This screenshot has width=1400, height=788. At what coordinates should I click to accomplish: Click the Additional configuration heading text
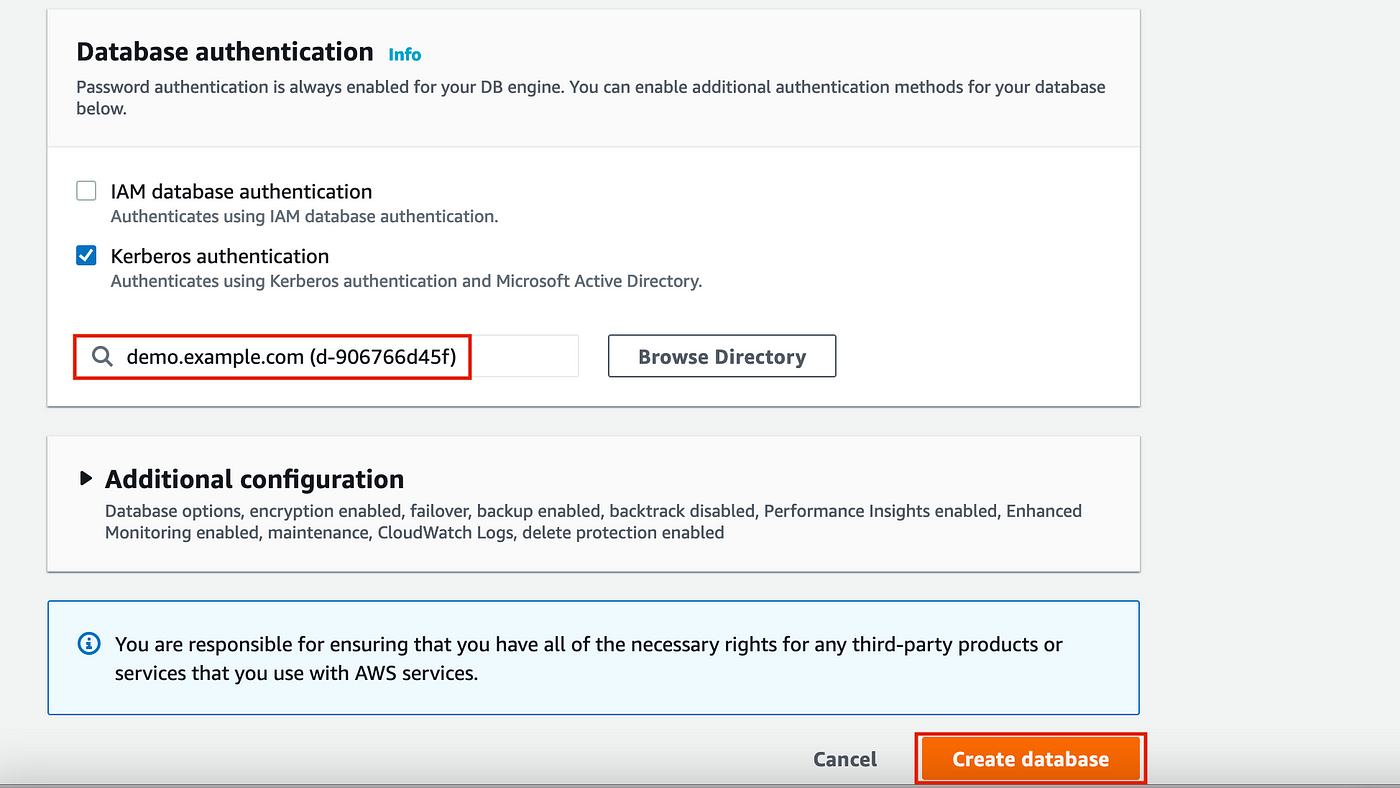point(255,479)
